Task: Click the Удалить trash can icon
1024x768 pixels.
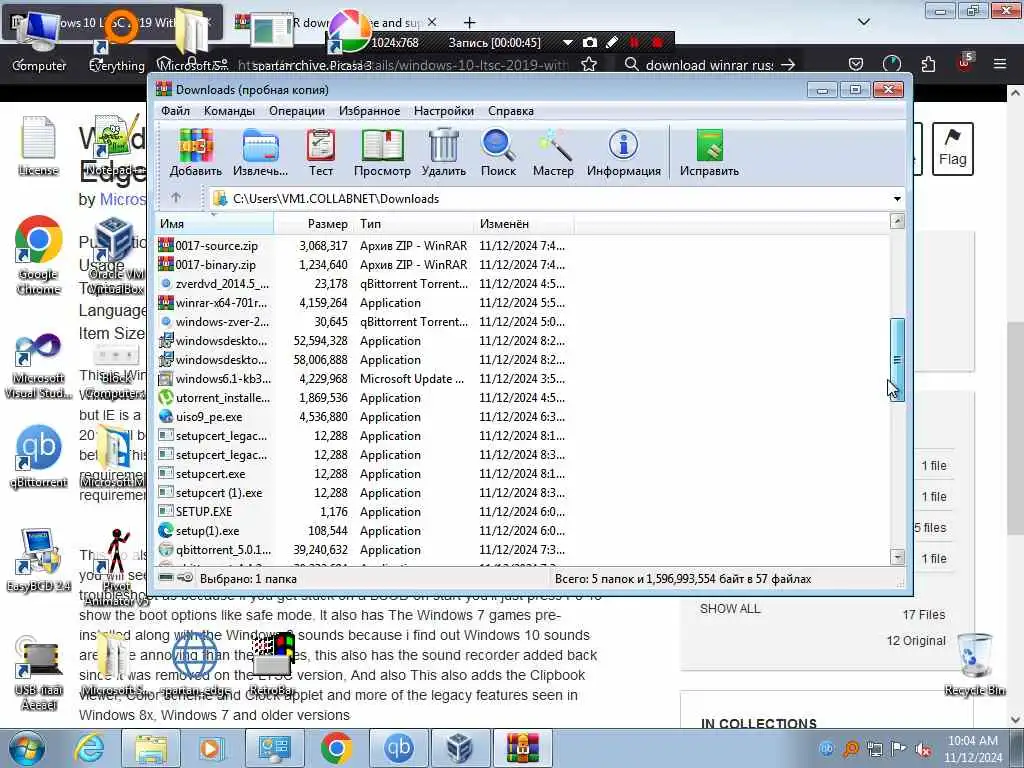Action: coord(443,153)
